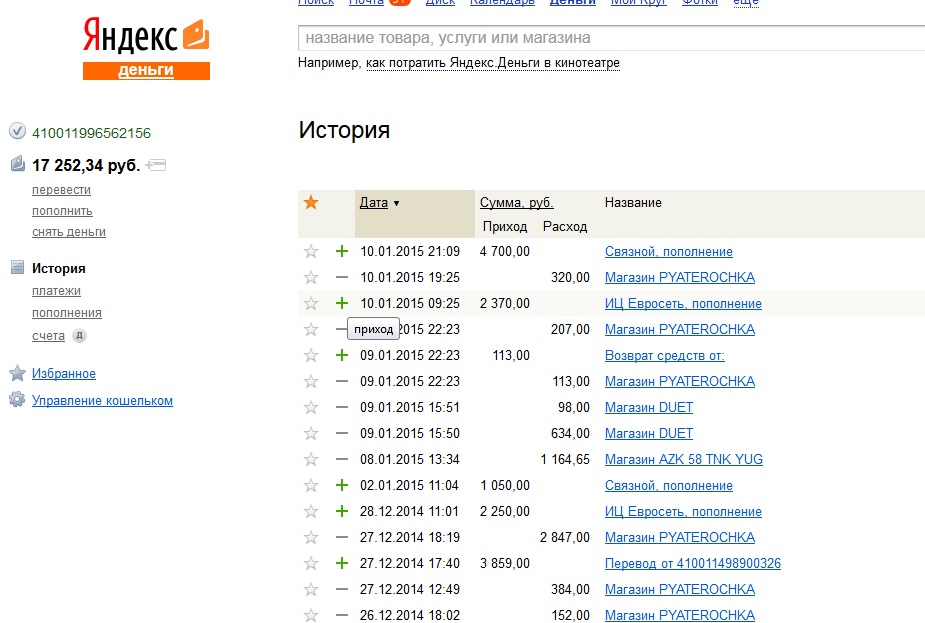Viewport: 925px width, 623px height.
Task: Click the green plus in the Возврат средств row
Action: 342,355
